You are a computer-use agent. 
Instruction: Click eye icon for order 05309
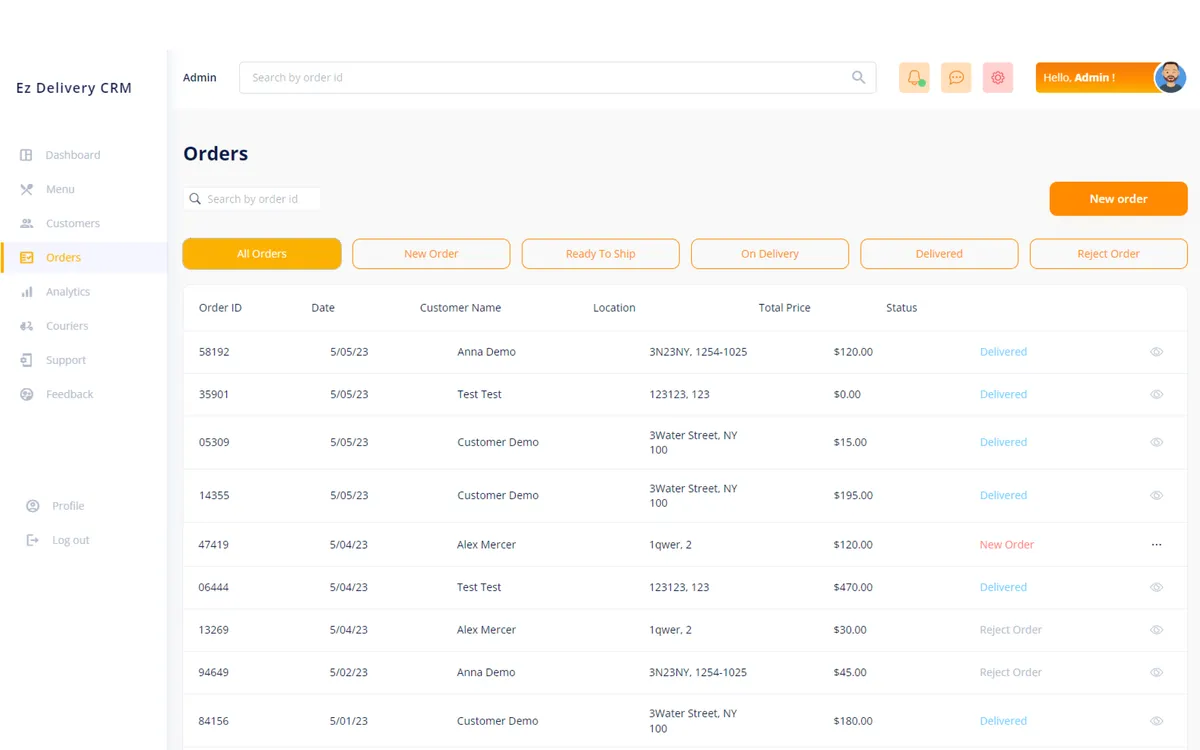coord(1156,442)
